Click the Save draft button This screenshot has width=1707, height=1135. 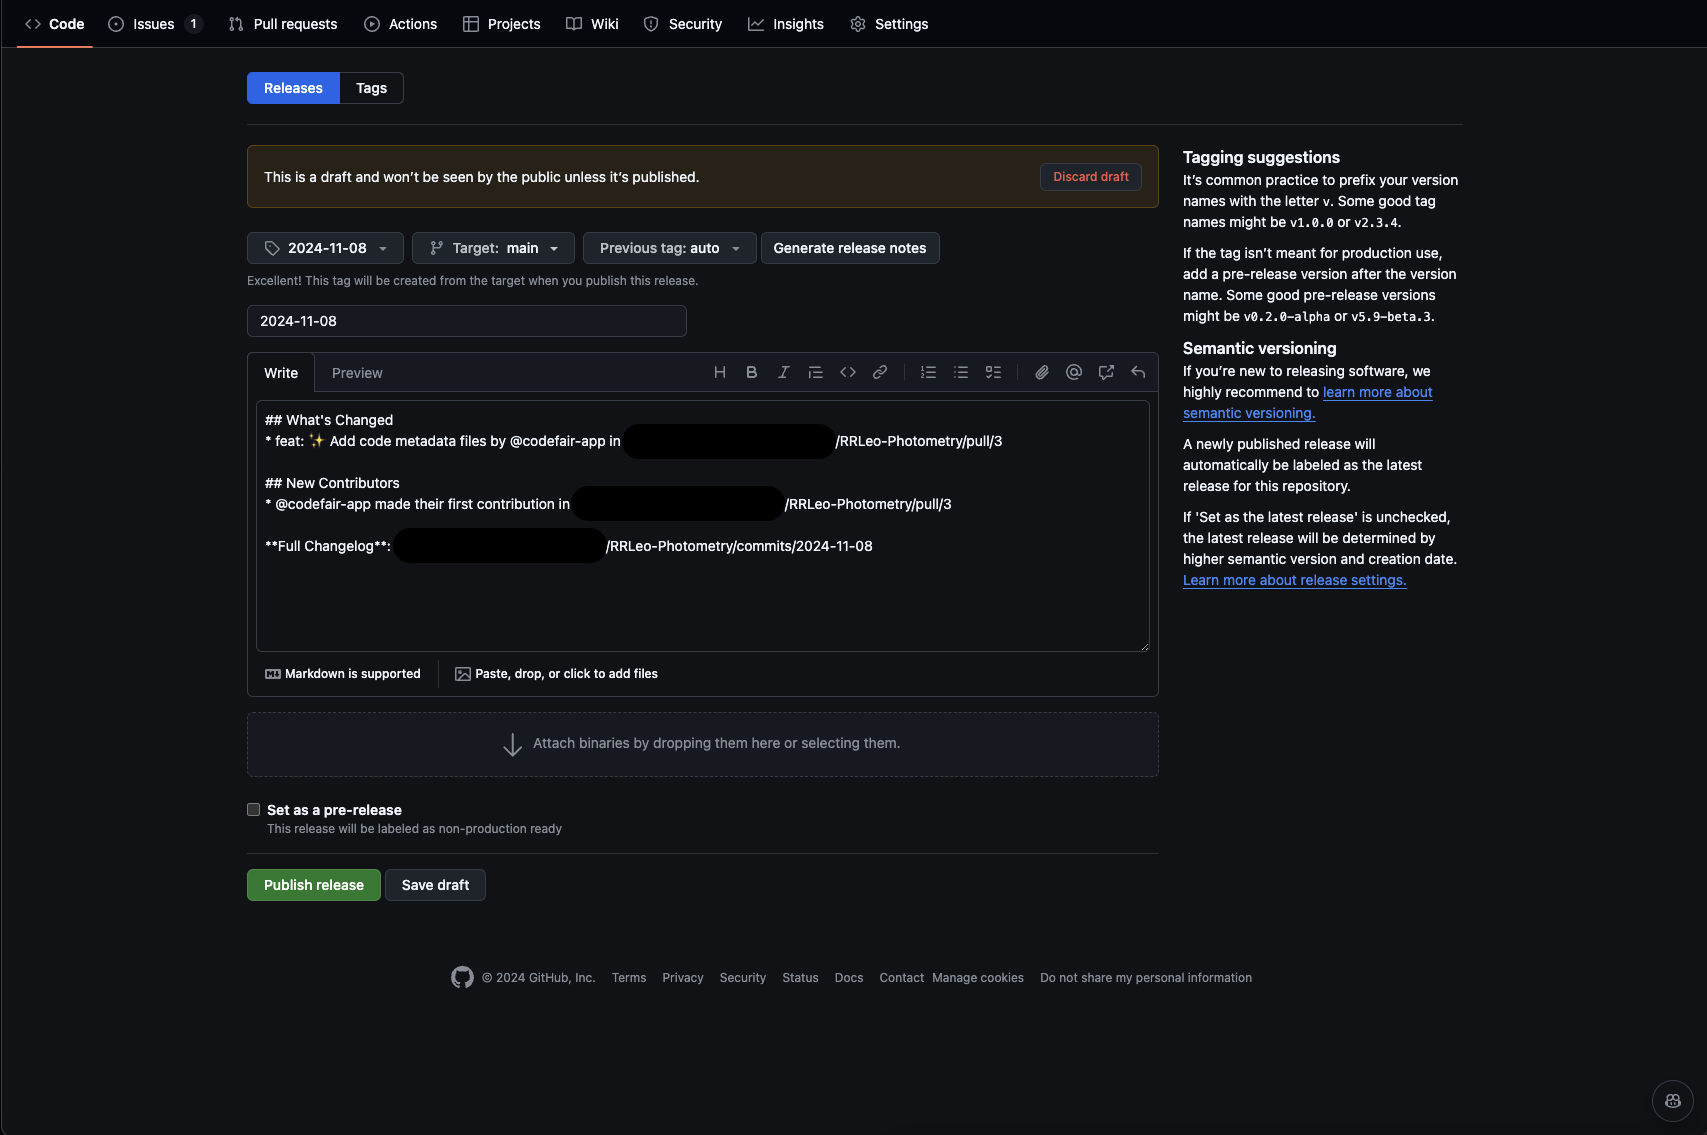(x=435, y=885)
